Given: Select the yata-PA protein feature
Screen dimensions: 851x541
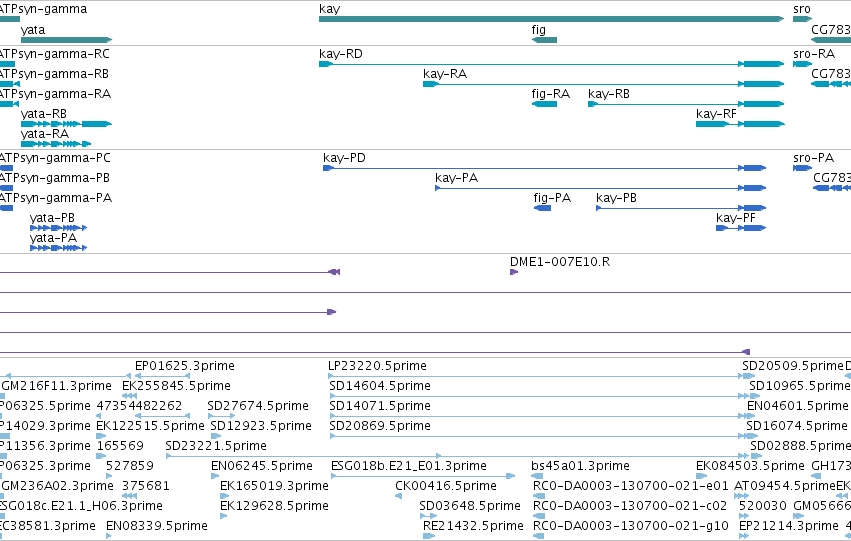Looking at the screenshot, I should coord(59,248).
